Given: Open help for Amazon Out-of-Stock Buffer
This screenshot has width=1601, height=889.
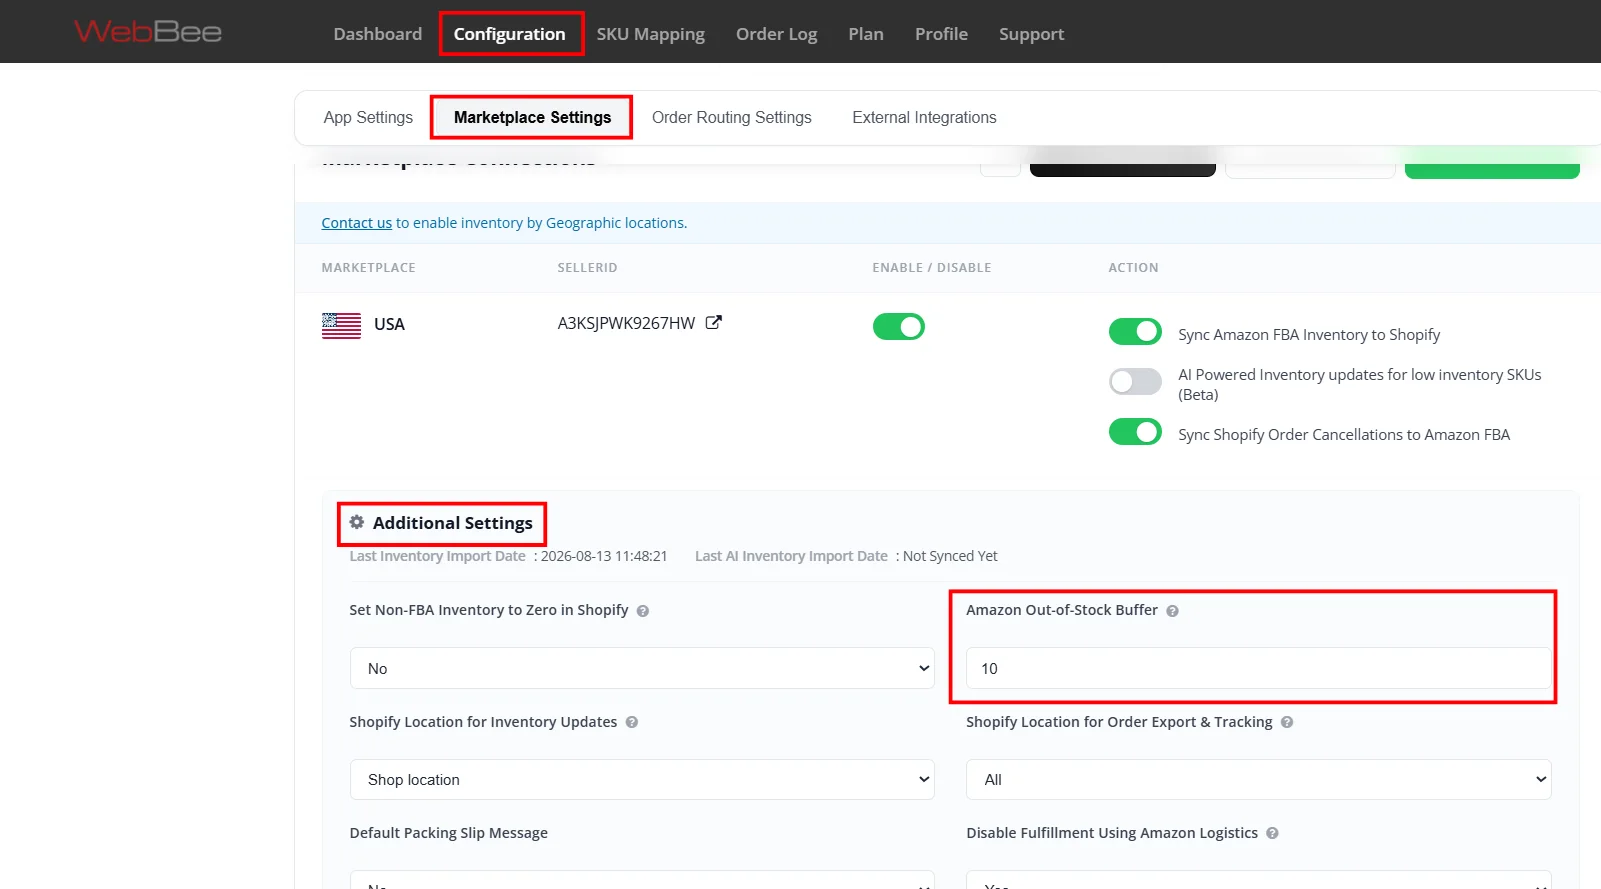Looking at the screenshot, I should tap(1172, 611).
